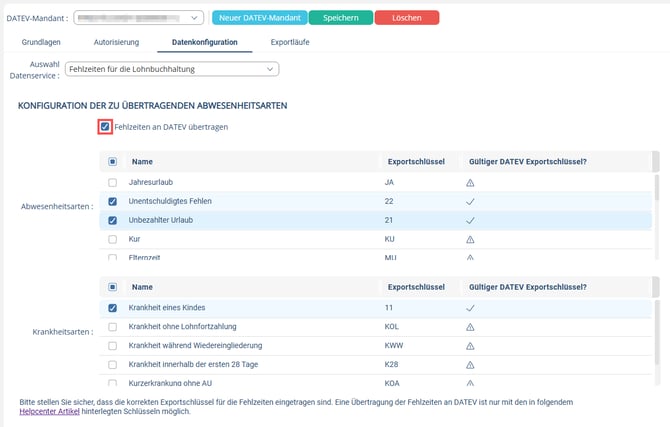Open the DATEV-Mandant dropdown
Image resolution: width=670 pixels, height=427 pixels.
[x=138, y=18]
